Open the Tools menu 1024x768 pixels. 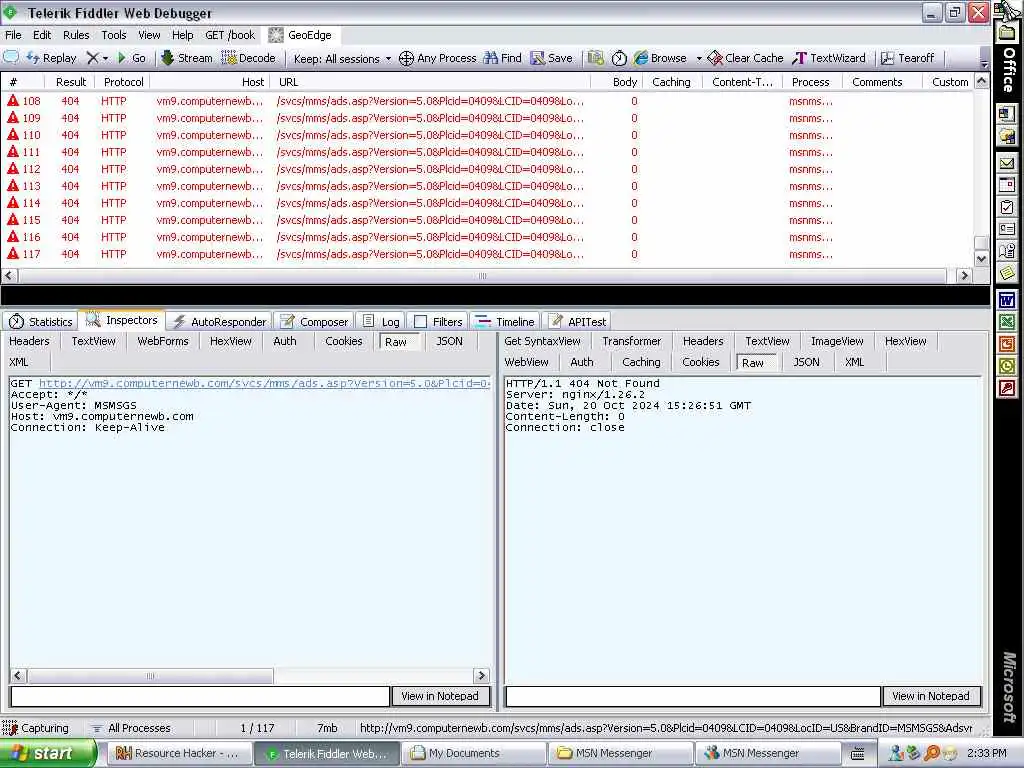tap(114, 35)
